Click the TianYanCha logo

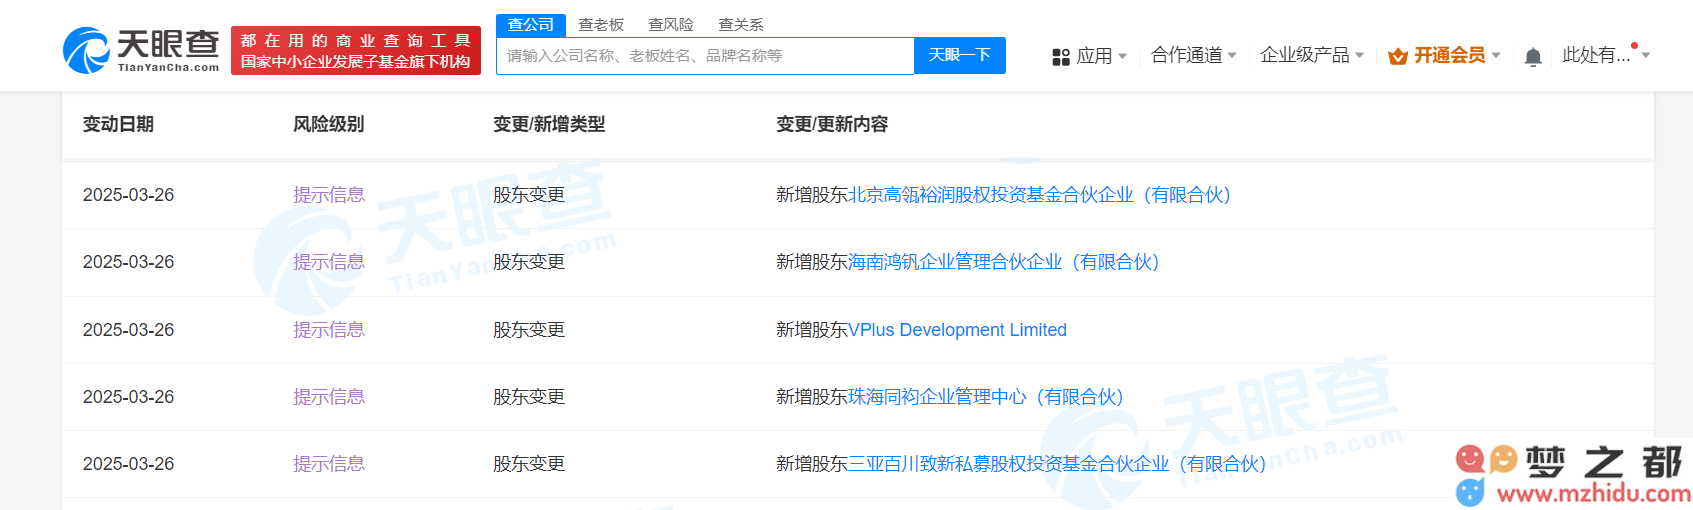(141, 50)
